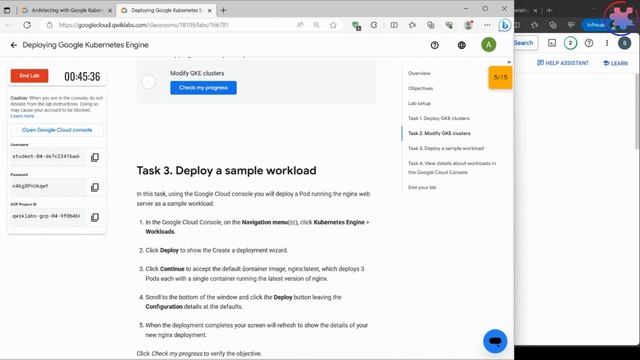Click the Task 3. Deploy a sample workload heading
The height and width of the screenshot is (360, 640).
pyautogui.click(x=226, y=171)
